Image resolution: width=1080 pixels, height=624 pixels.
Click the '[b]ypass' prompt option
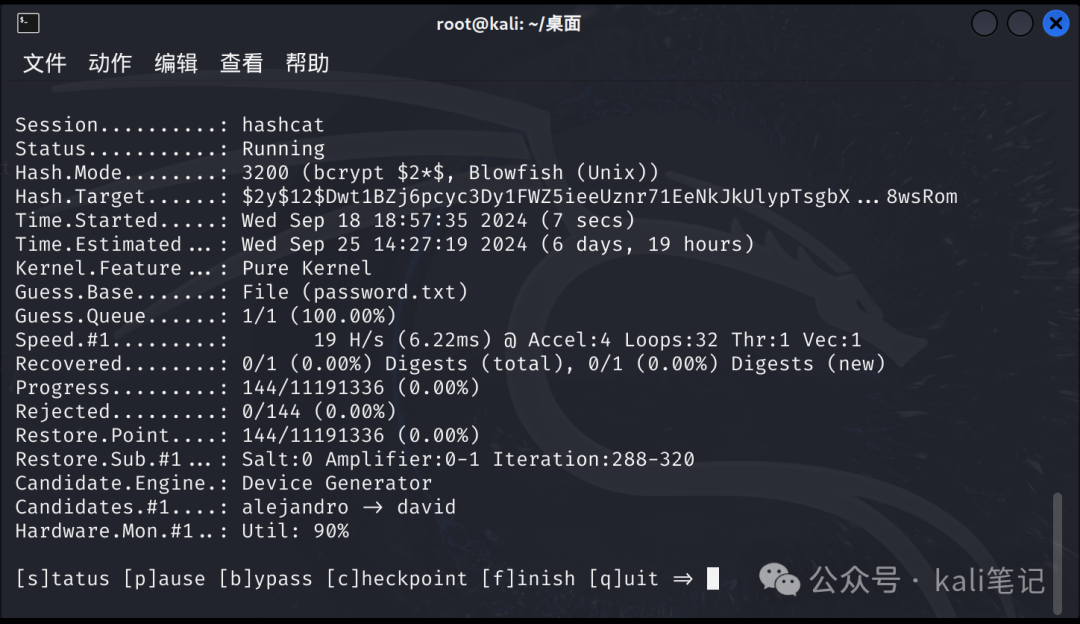(266, 579)
